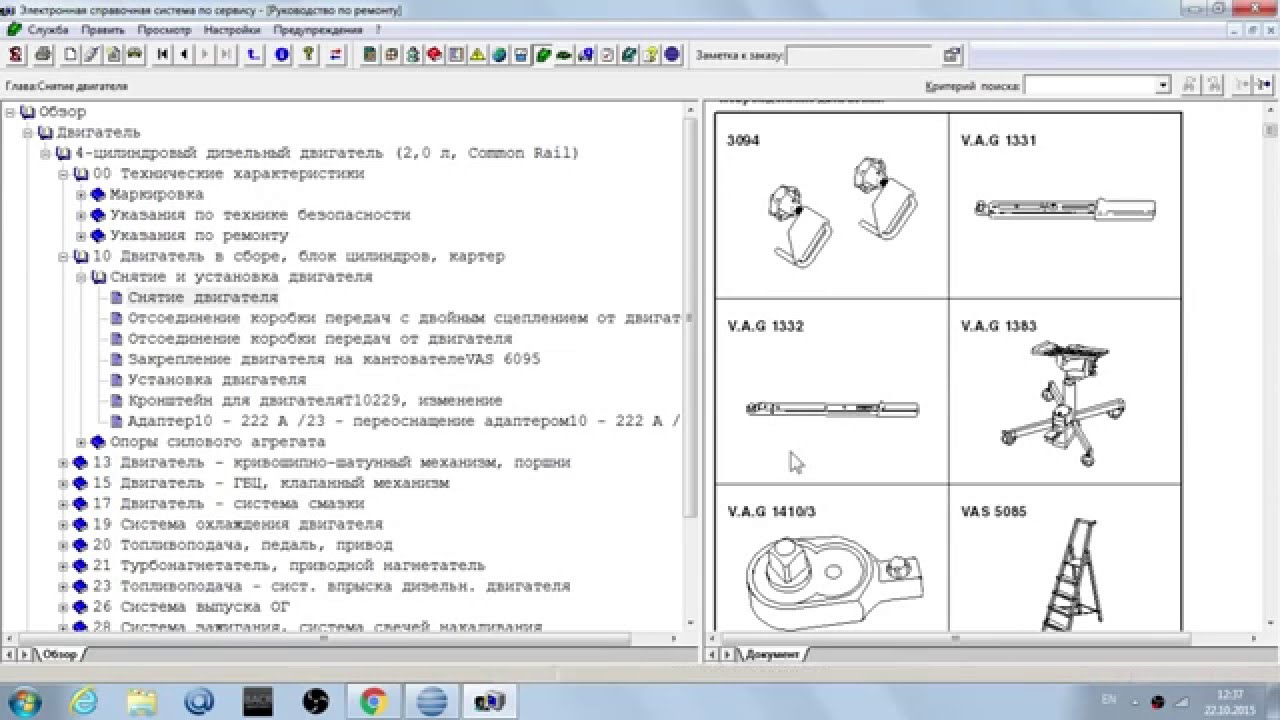Collapse the Двигатель tree node
The width and height of the screenshot is (1280, 720).
[x=28, y=133]
